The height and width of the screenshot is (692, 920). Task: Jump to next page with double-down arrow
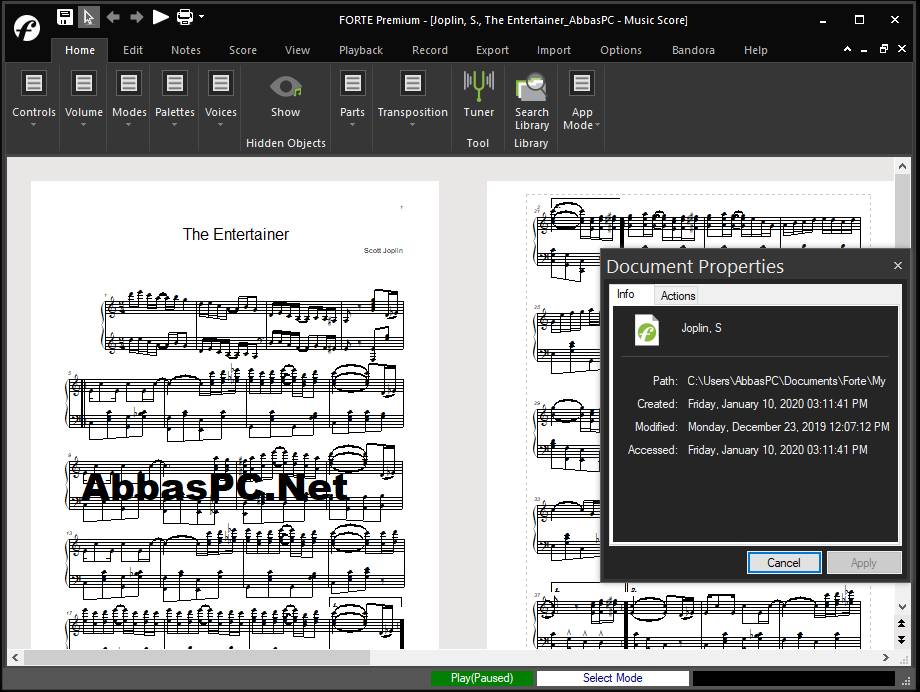click(x=902, y=639)
